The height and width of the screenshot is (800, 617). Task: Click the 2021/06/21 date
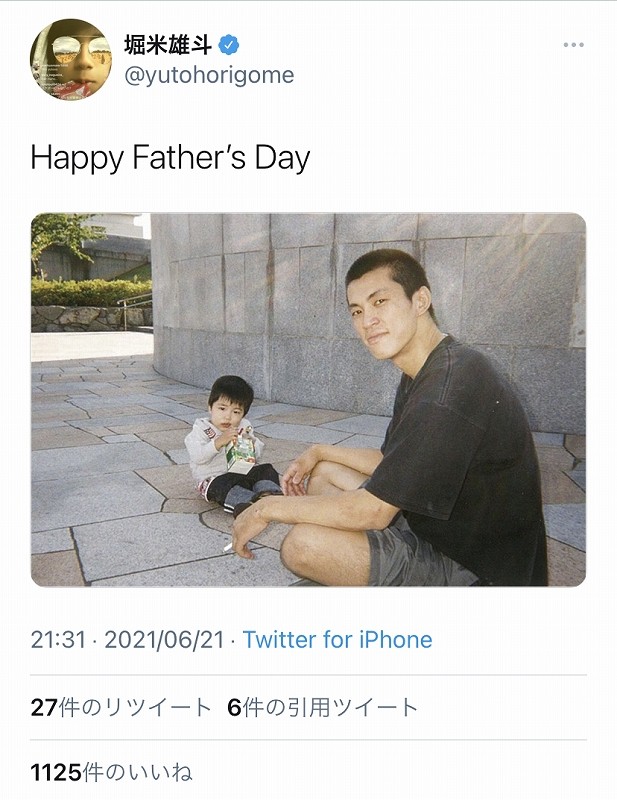point(165,639)
